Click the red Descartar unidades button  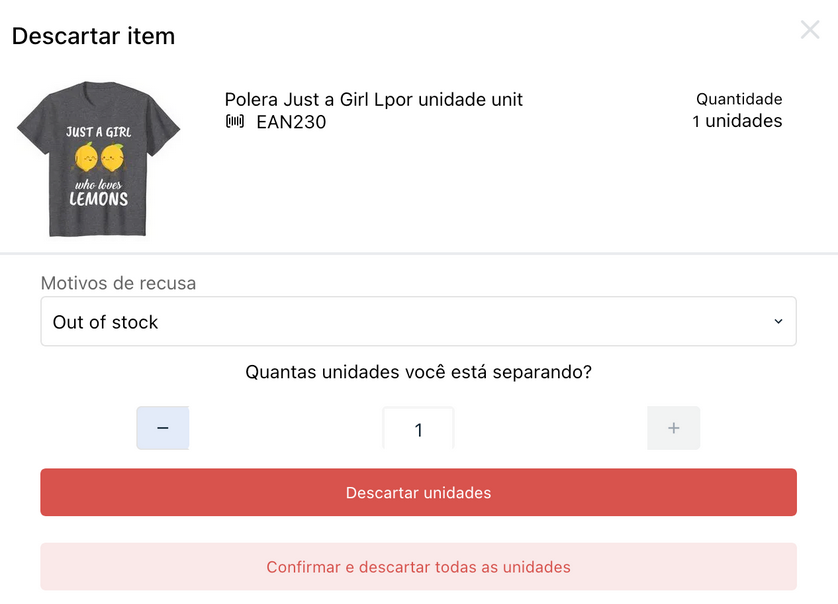tap(418, 492)
